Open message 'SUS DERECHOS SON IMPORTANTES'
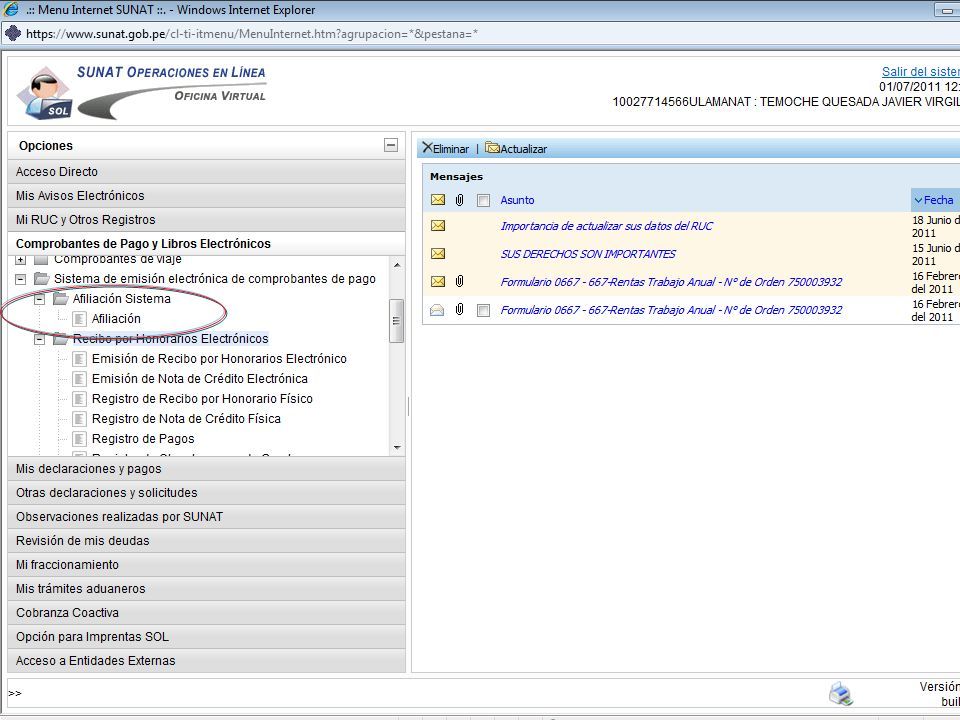Viewport: 960px width, 720px height. [588, 253]
